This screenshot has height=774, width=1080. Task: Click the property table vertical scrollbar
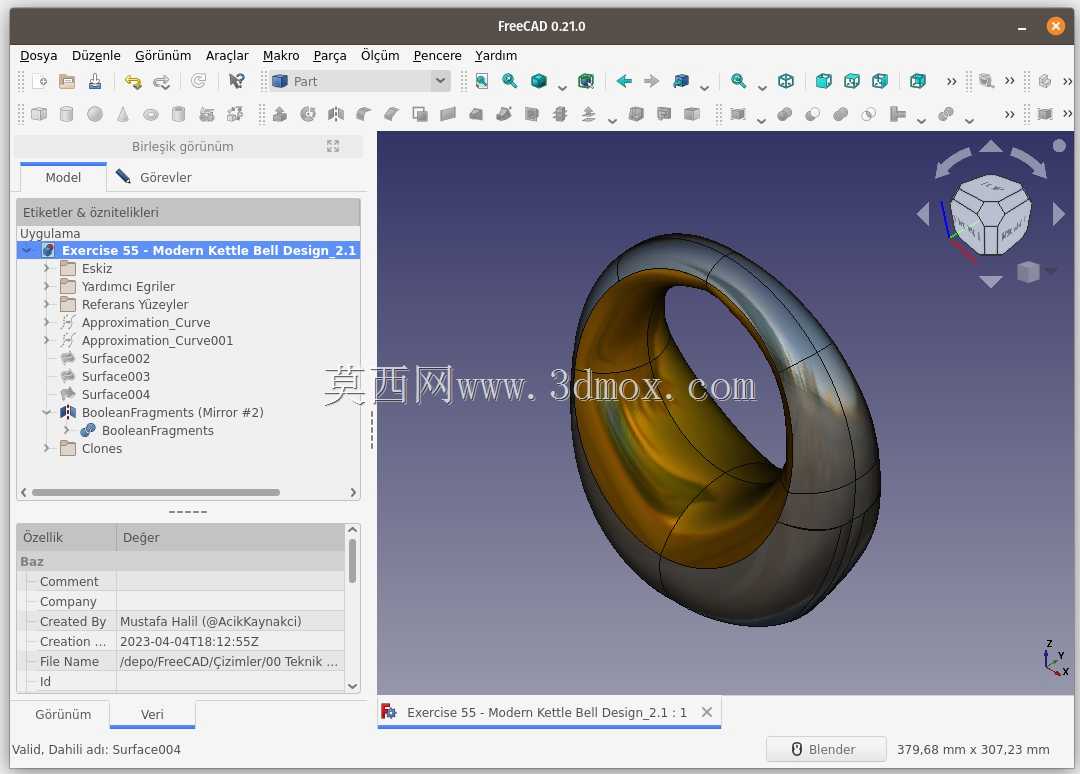coord(353,560)
